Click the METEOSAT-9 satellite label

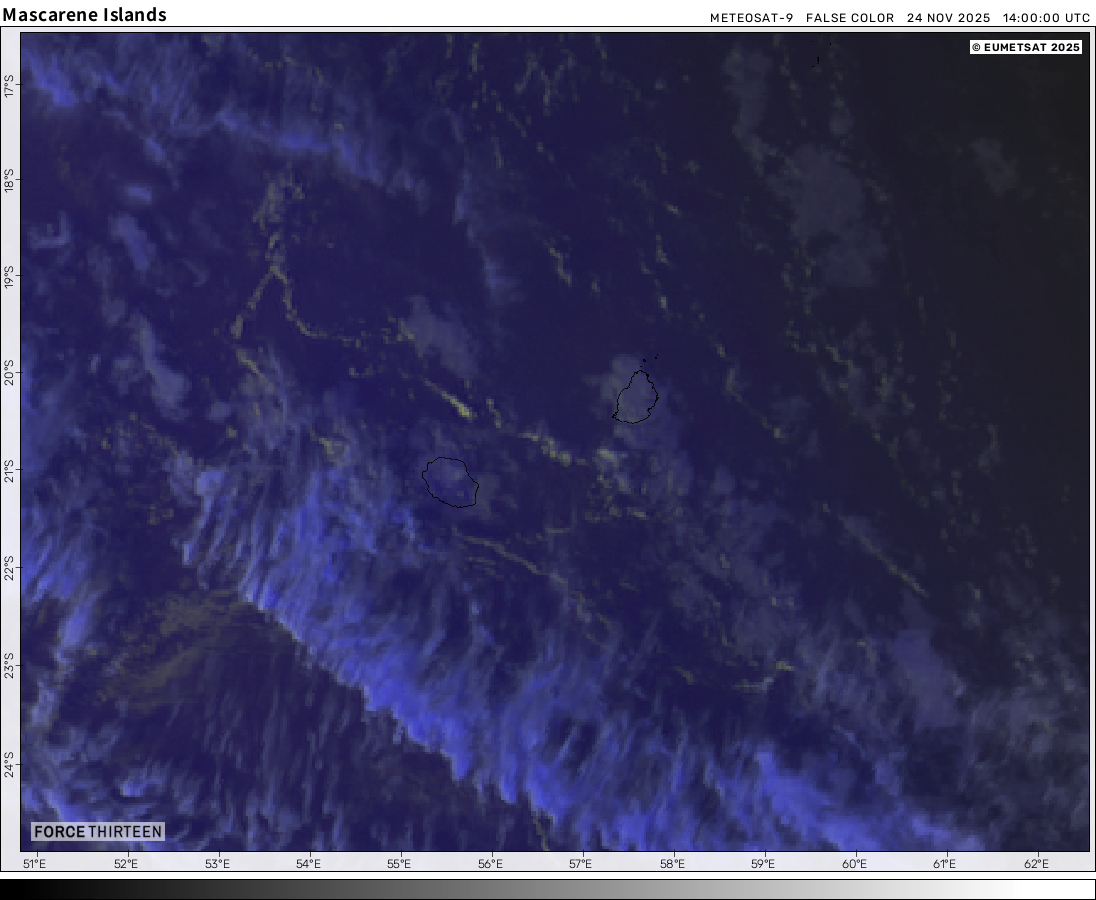coord(751,18)
